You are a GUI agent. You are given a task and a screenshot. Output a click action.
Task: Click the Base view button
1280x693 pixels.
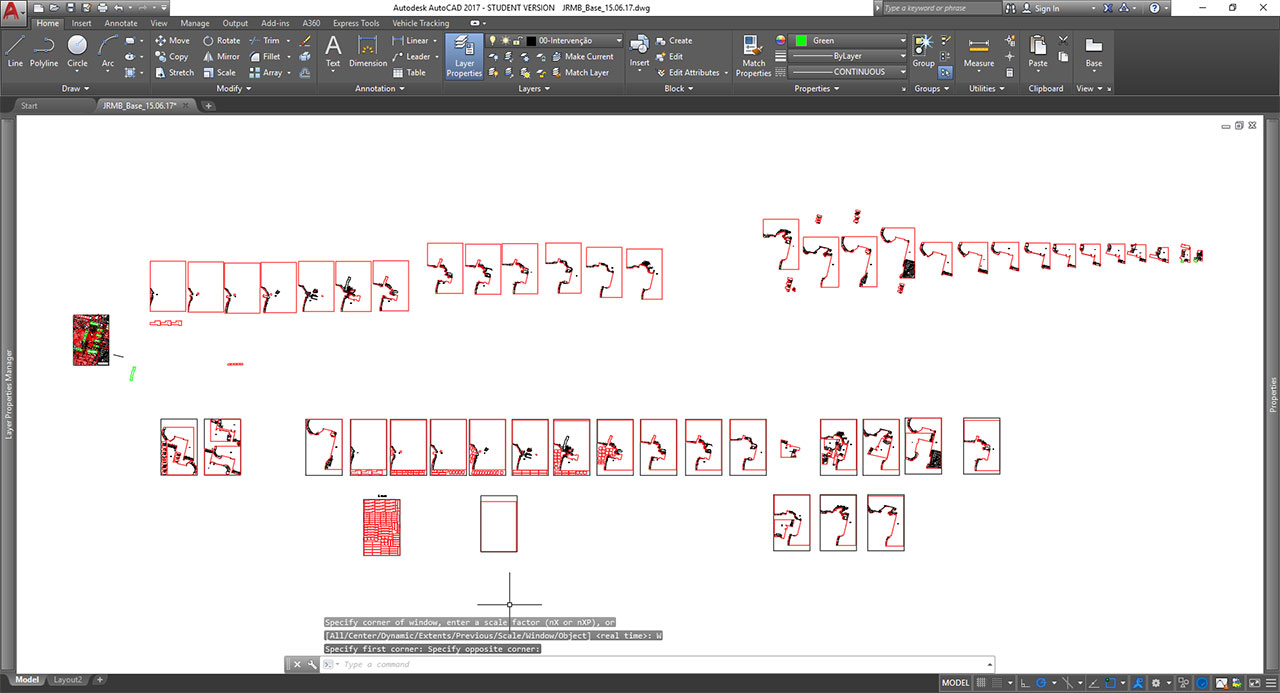[x=1094, y=51]
